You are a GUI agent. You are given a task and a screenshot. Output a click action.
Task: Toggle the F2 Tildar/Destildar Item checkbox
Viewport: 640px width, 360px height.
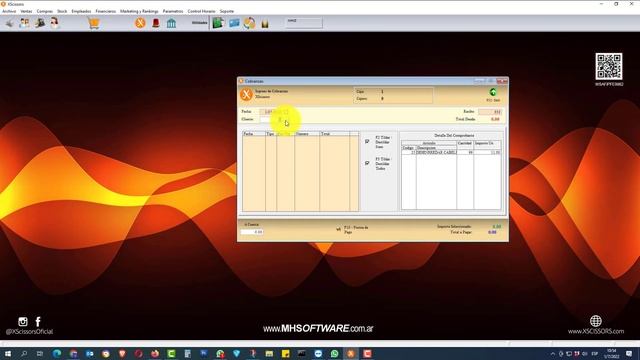(367, 141)
